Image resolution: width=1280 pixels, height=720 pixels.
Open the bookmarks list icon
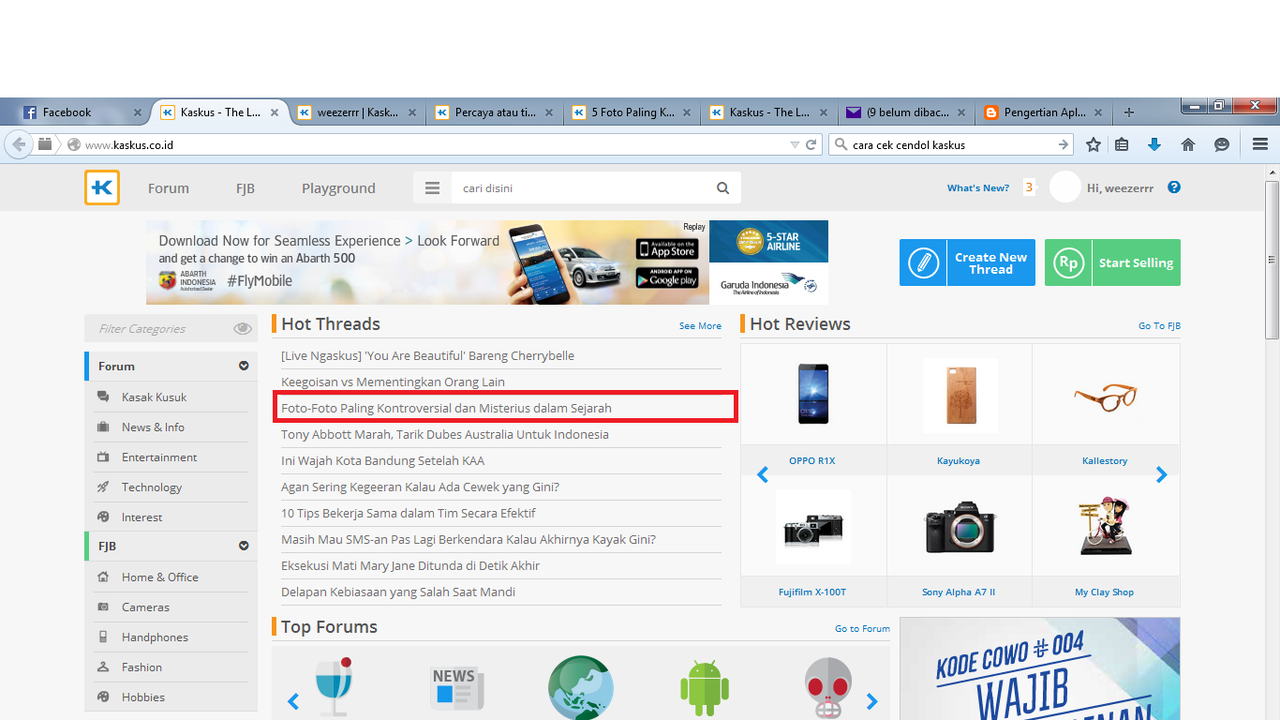click(1122, 144)
